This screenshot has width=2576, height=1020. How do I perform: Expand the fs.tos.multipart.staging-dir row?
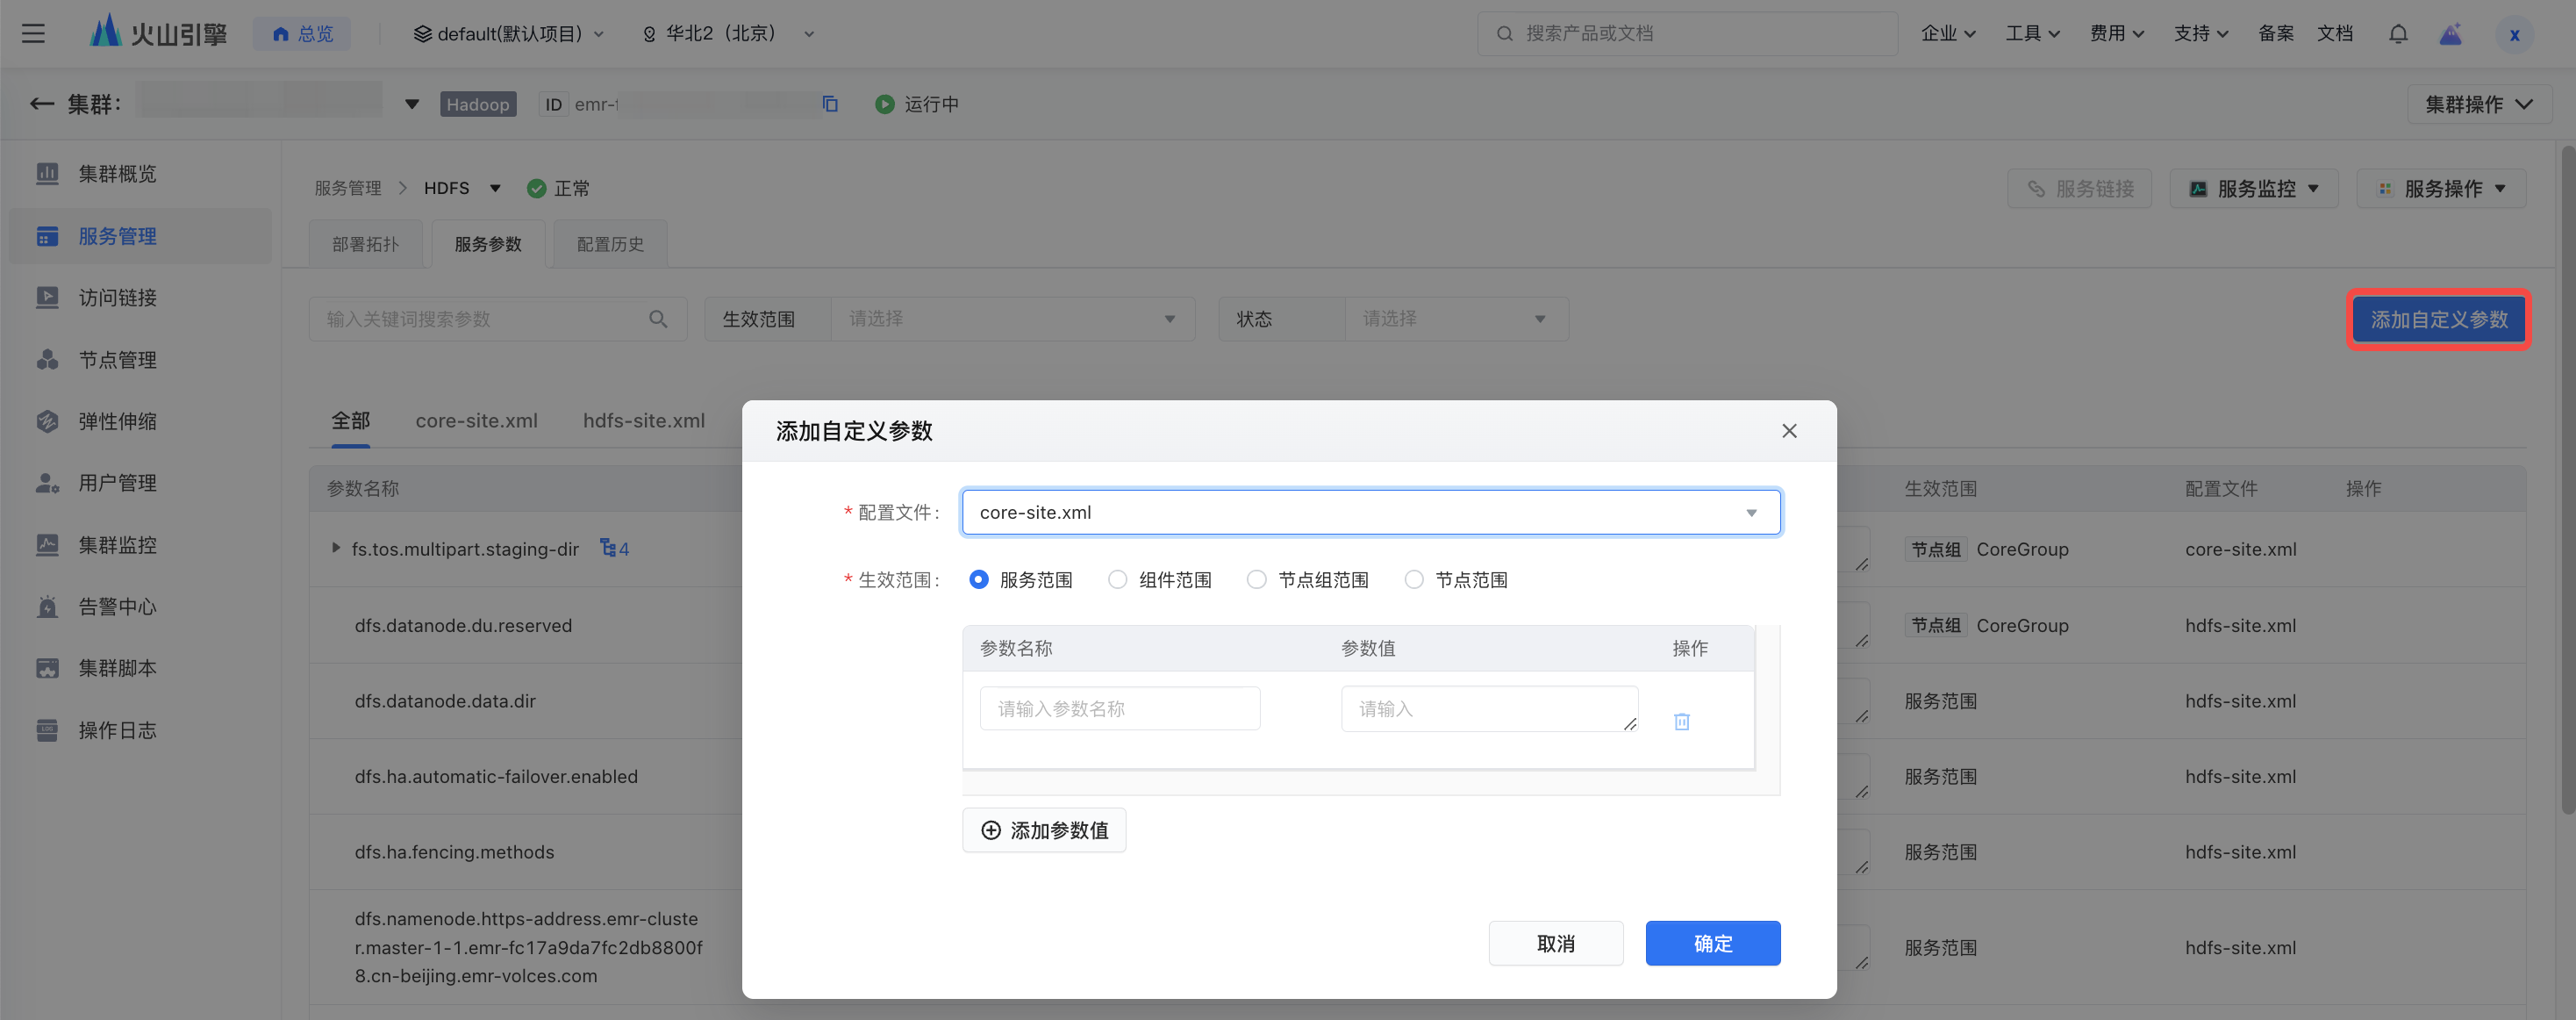[335, 548]
